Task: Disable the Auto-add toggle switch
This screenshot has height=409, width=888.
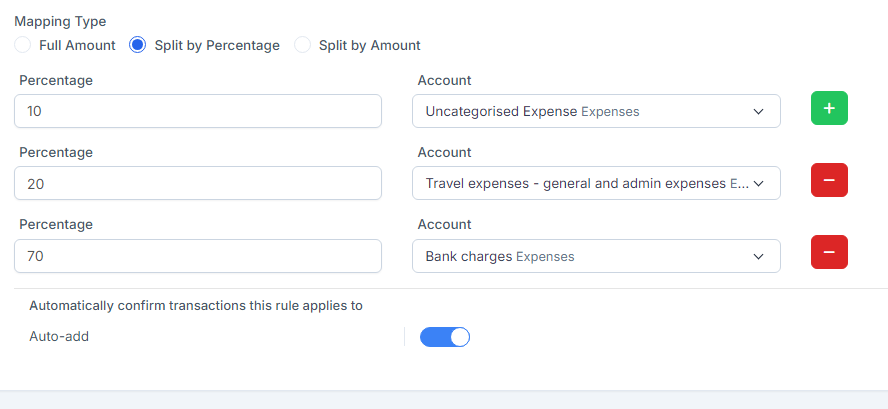Action: point(445,337)
